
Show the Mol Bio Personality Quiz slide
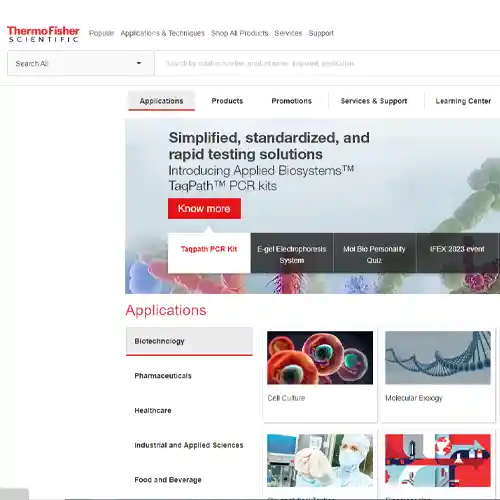click(374, 253)
